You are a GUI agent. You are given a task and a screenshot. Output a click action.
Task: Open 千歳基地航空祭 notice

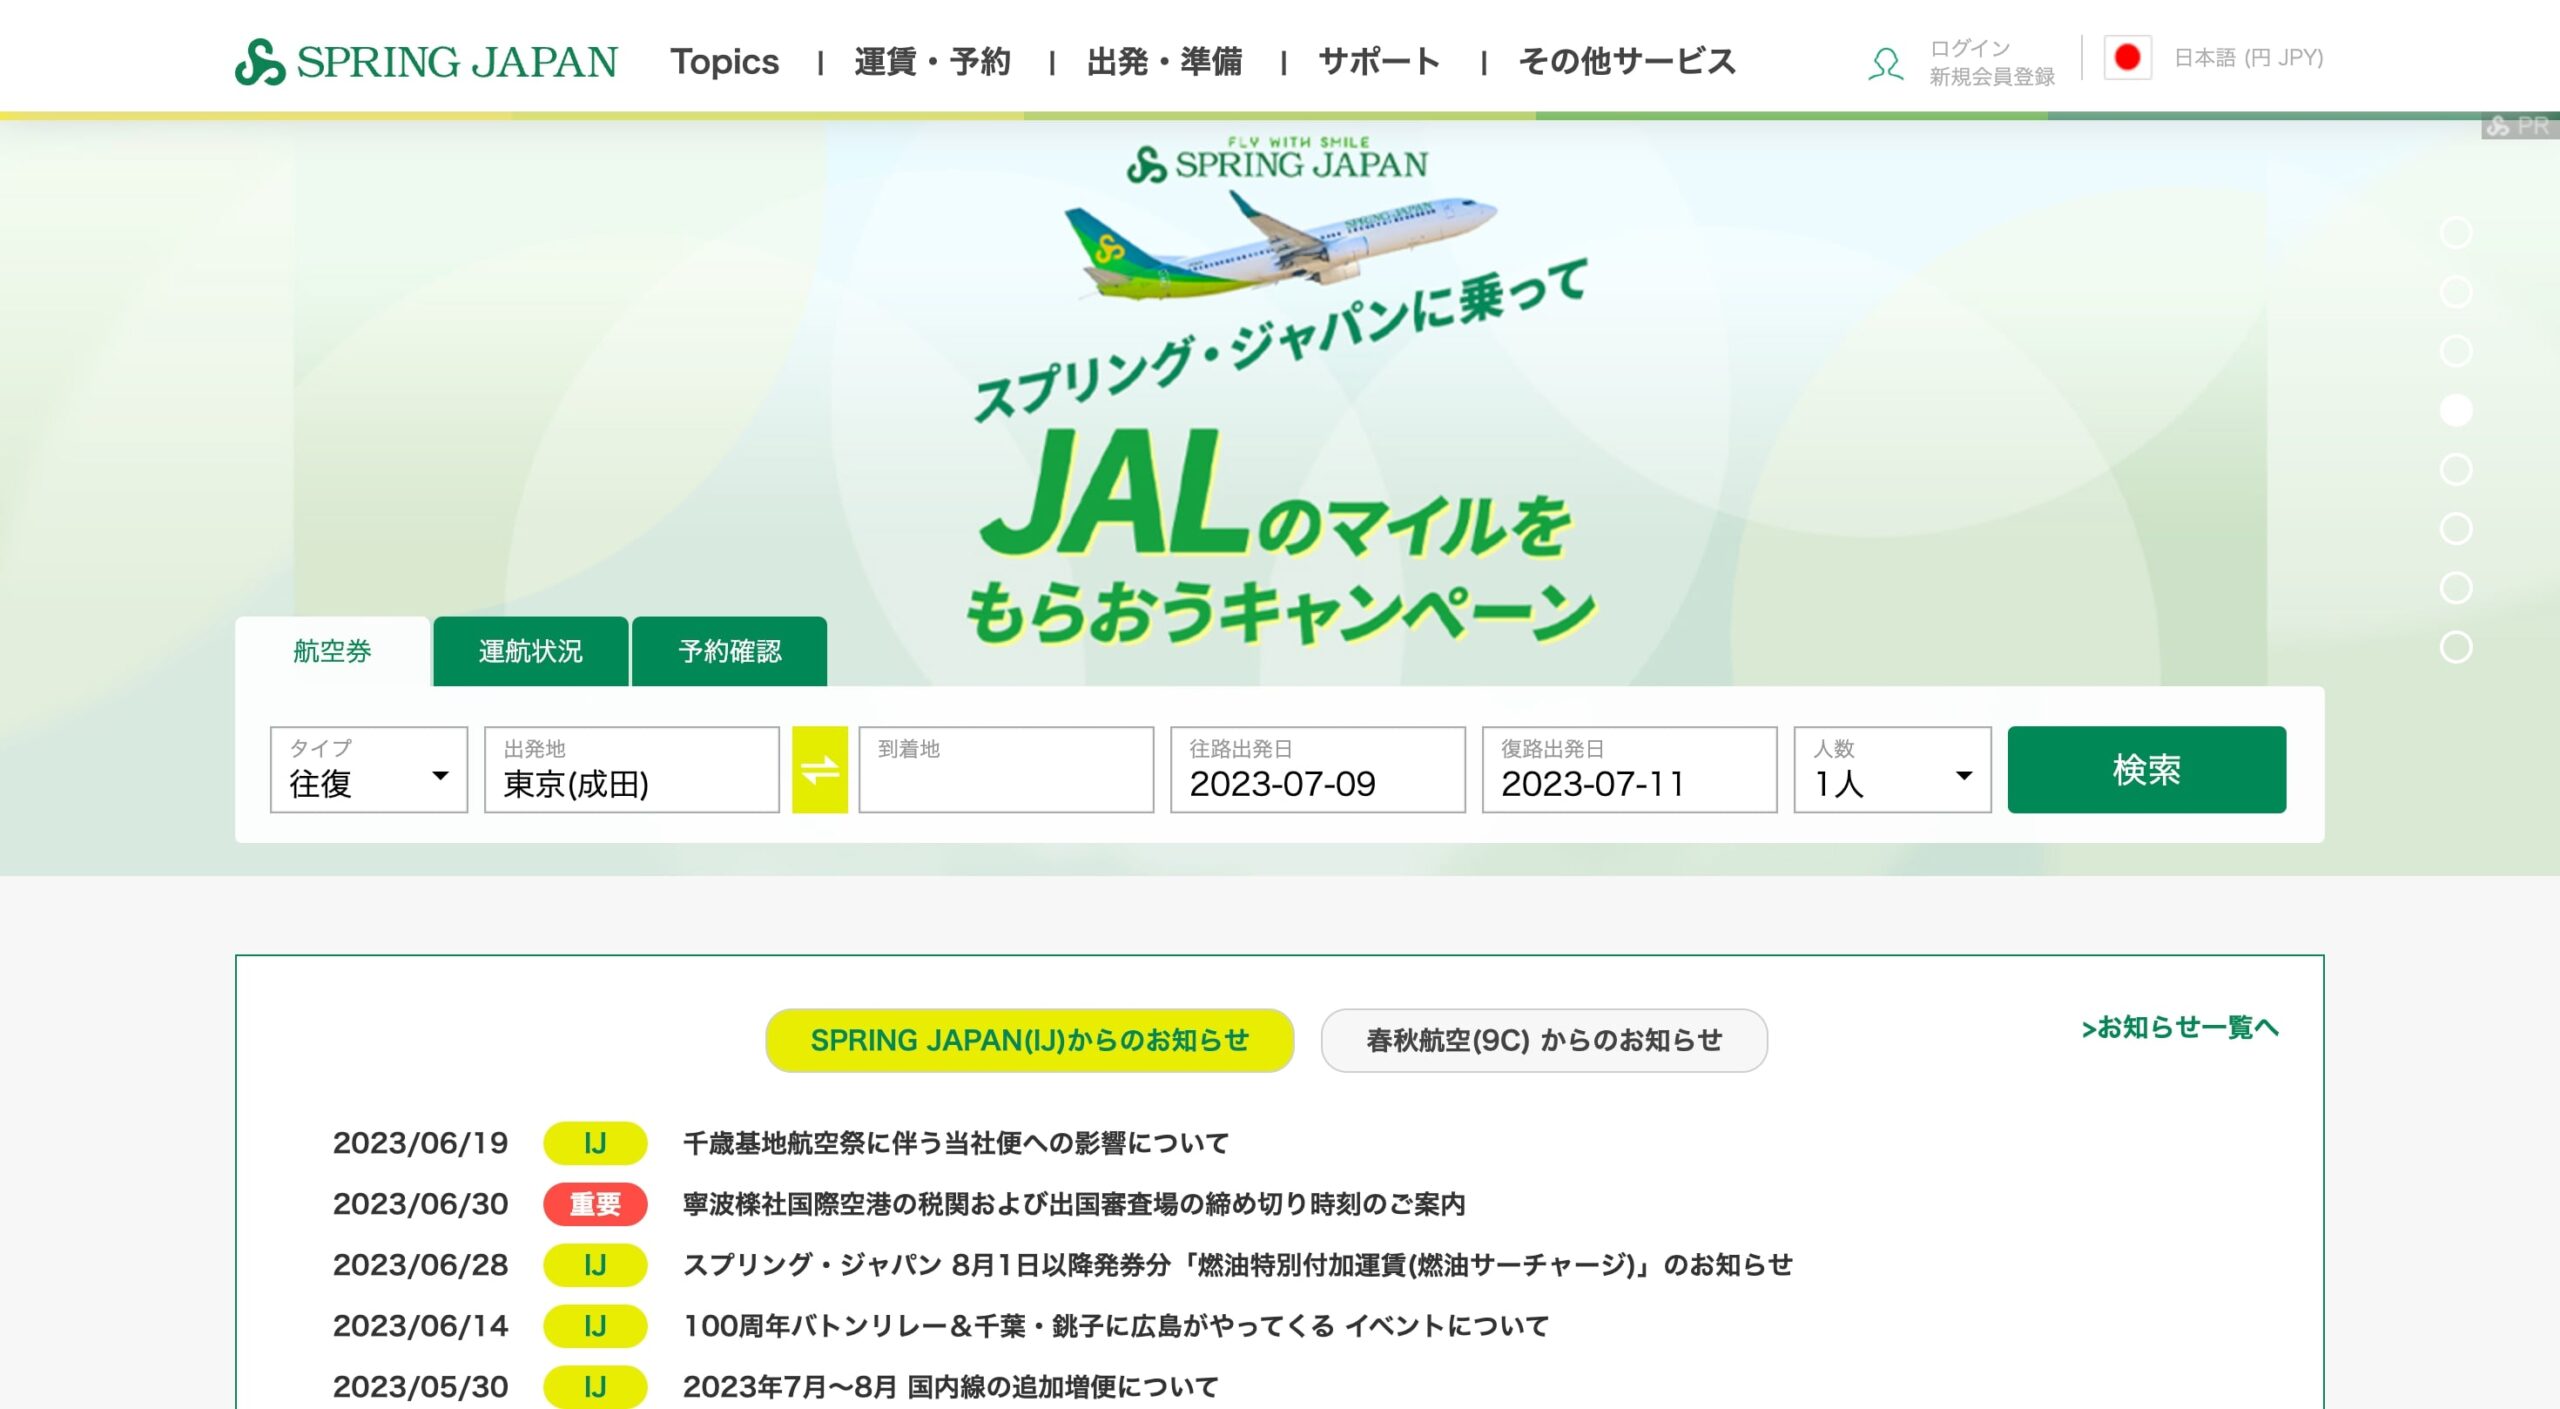point(955,1143)
